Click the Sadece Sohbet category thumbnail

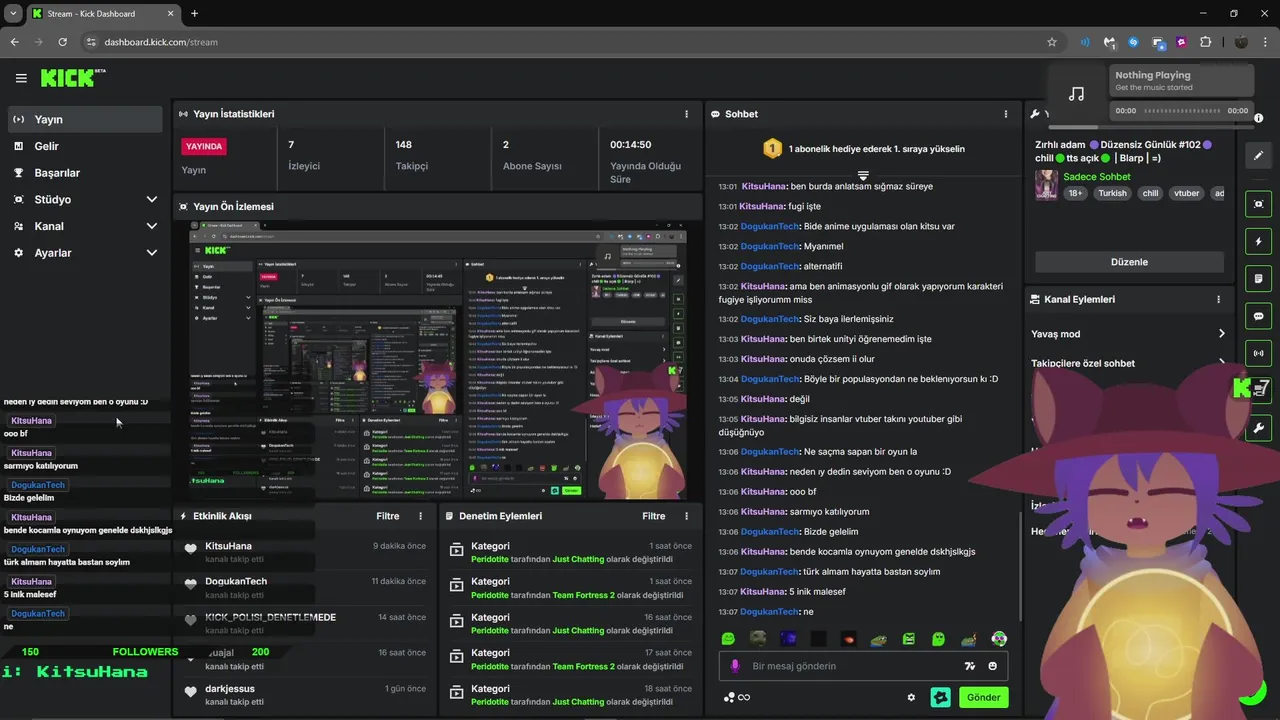pos(1046,185)
